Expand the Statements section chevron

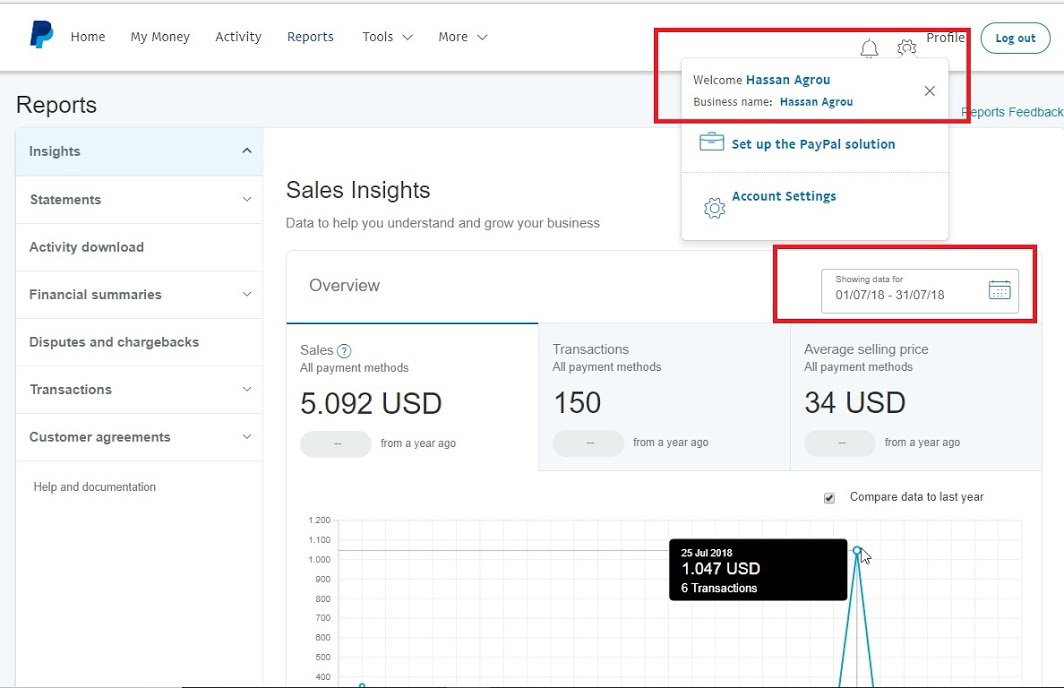pyautogui.click(x=247, y=199)
